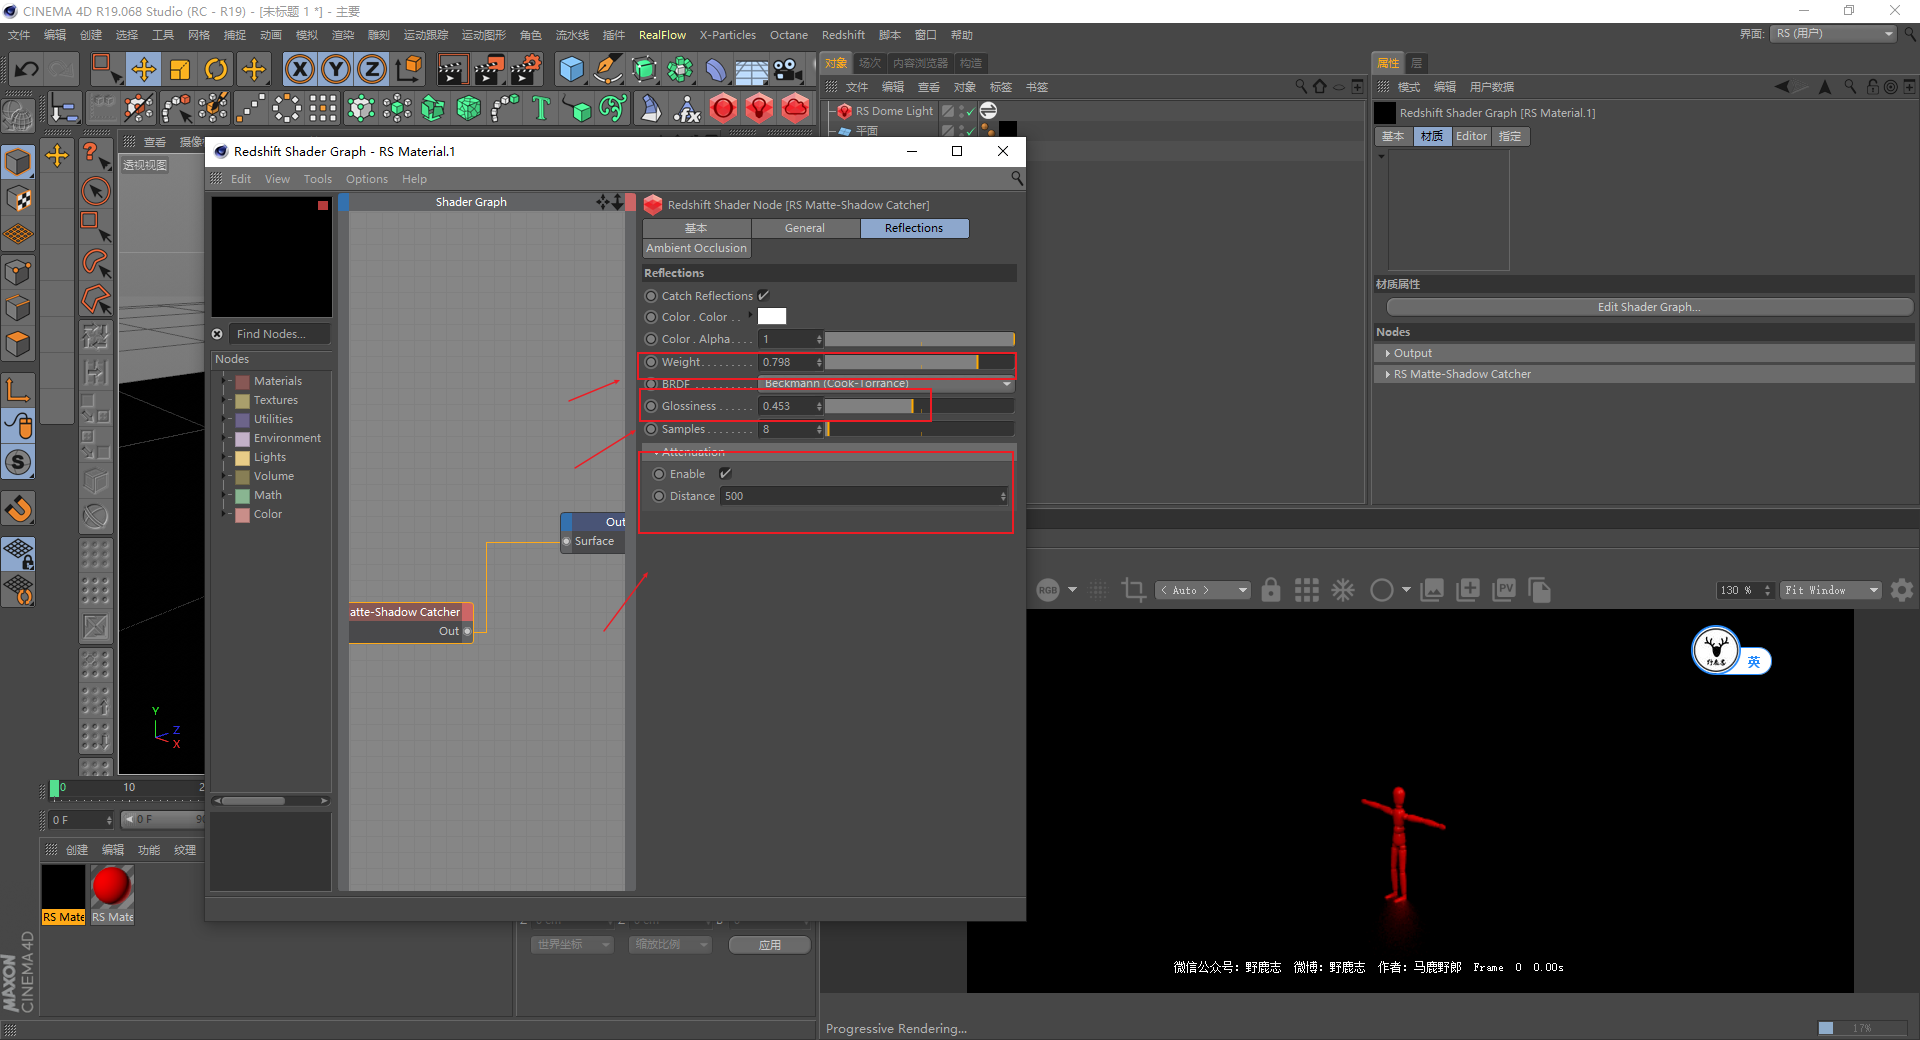1920x1040 pixels.
Task: Open Options menu in Shader Graph window
Action: point(367,179)
